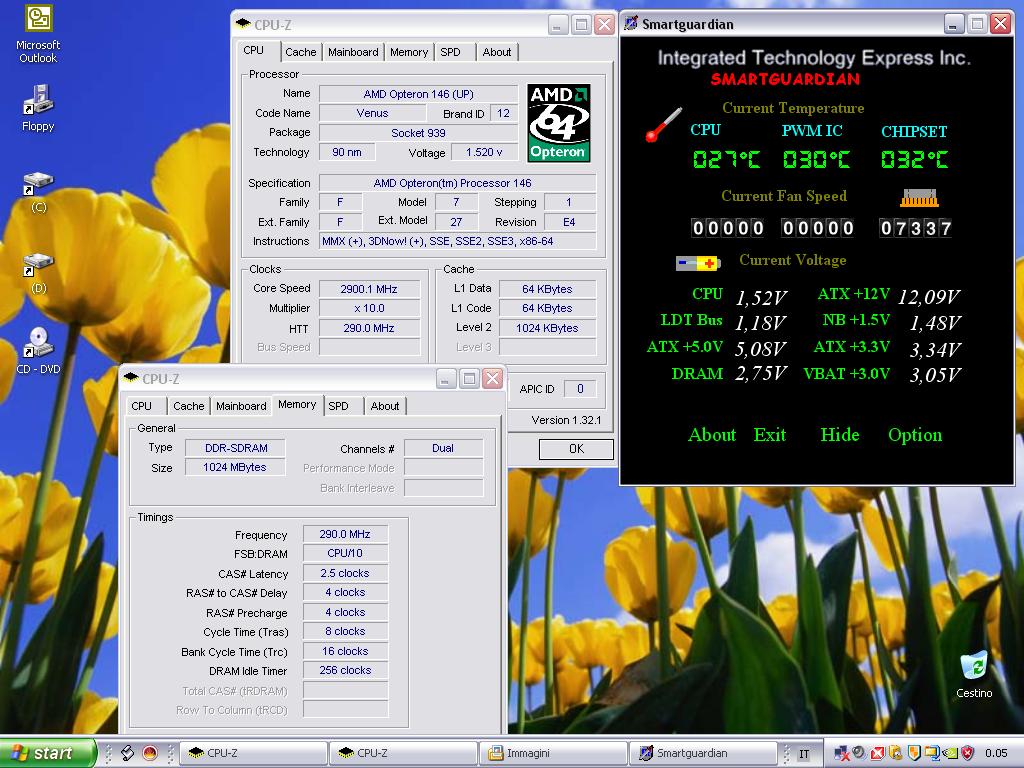The image size is (1024, 768).
Task: Select the CD - DVD desktop shortcut
Action: (x=38, y=351)
